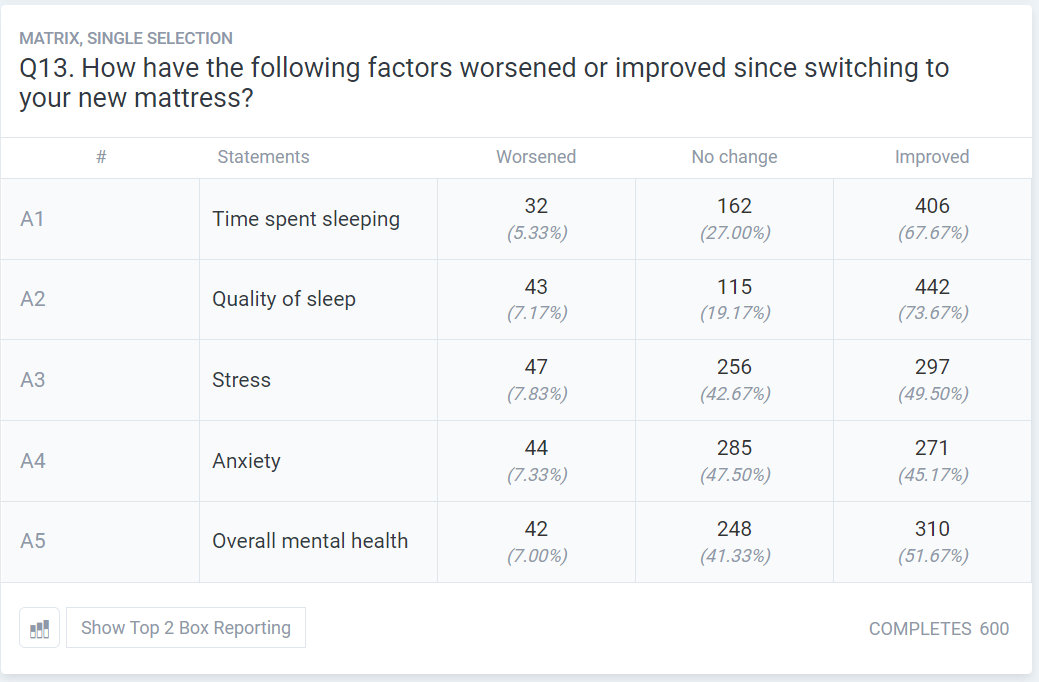Click the 442 Improved value for sleep quality
The image size is (1039, 682).
[x=932, y=287]
